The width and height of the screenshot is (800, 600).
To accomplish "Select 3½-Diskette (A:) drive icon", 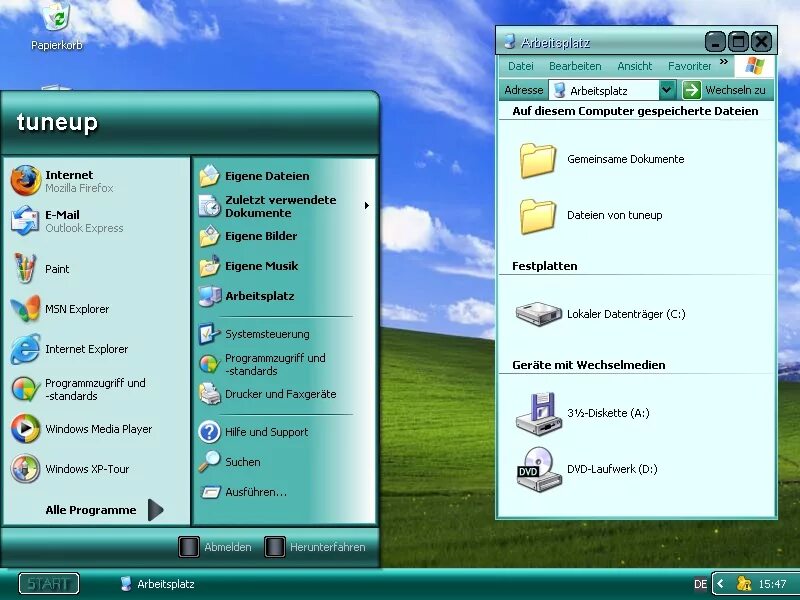I will pos(538,413).
